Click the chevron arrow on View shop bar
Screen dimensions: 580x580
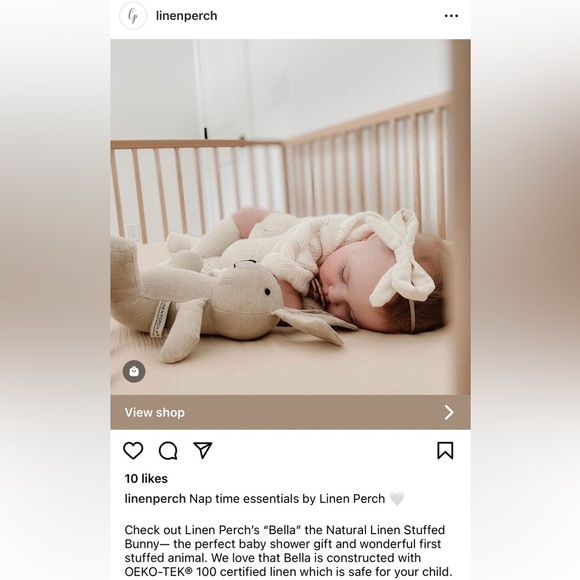449,412
